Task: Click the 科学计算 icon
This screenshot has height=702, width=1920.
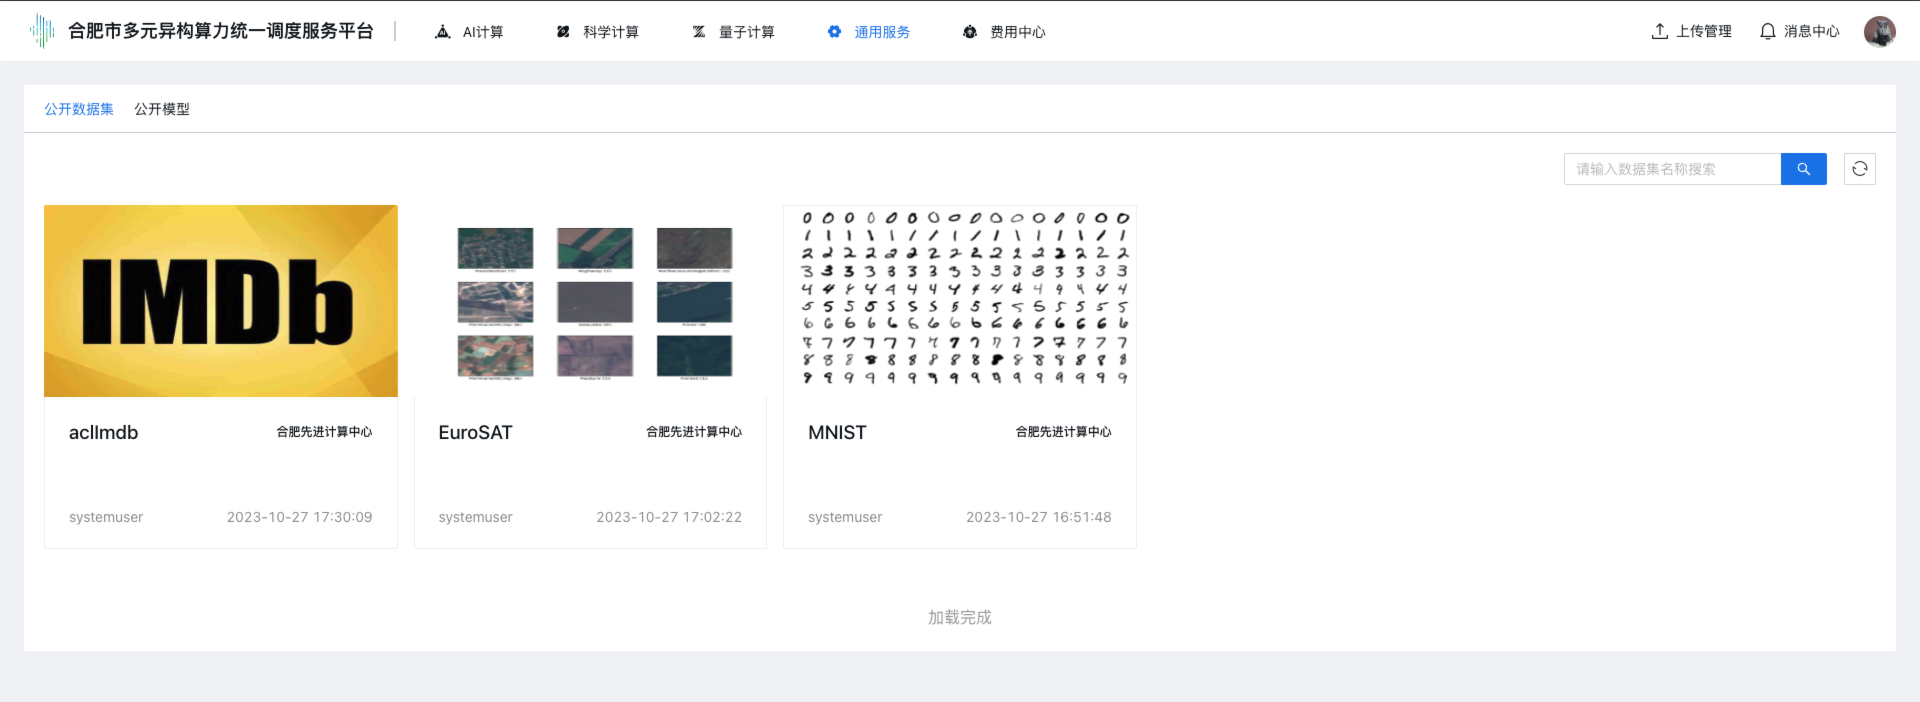Action: [563, 32]
